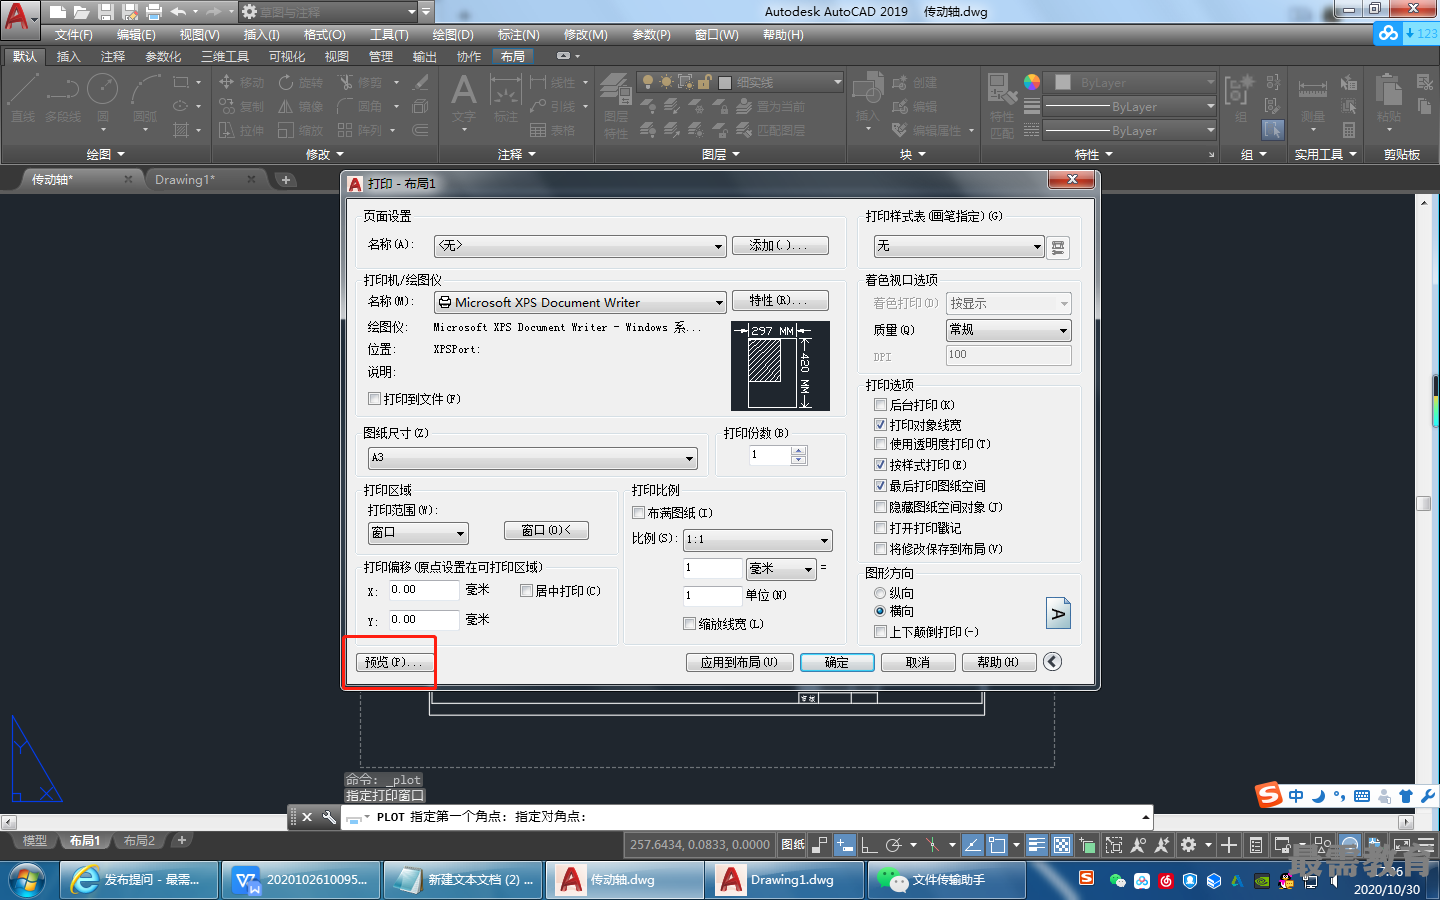
Task: Open the shaded viewport quality dropdown
Action: (x=1008, y=330)
